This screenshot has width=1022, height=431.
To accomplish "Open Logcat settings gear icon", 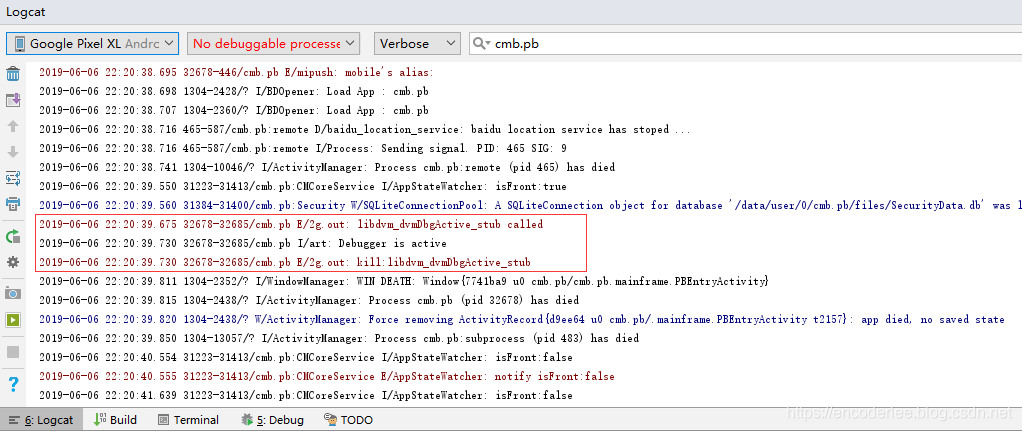I will pyautogui.click(x=12, y=261).
